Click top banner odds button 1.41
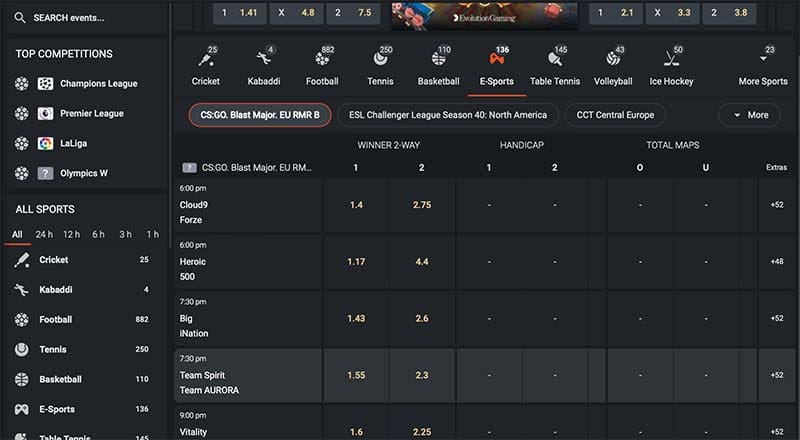This screenshot has height=440, width=800. tap(240, 13)
